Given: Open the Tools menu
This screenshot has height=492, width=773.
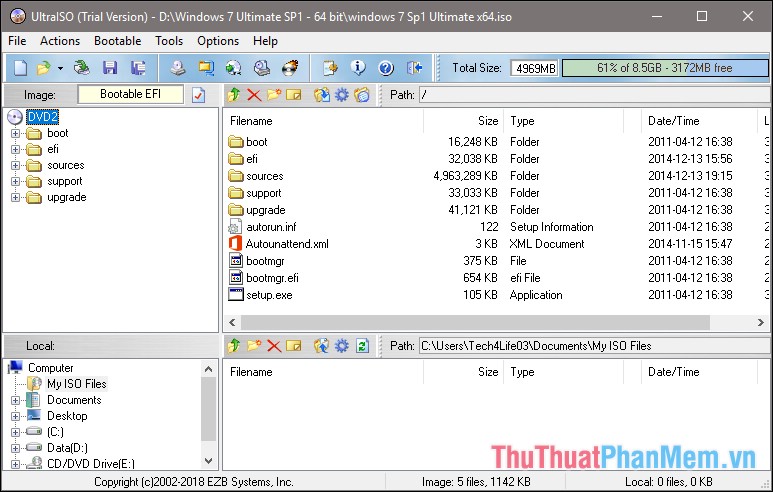Looking at the screenshot, I should [169, 41].
